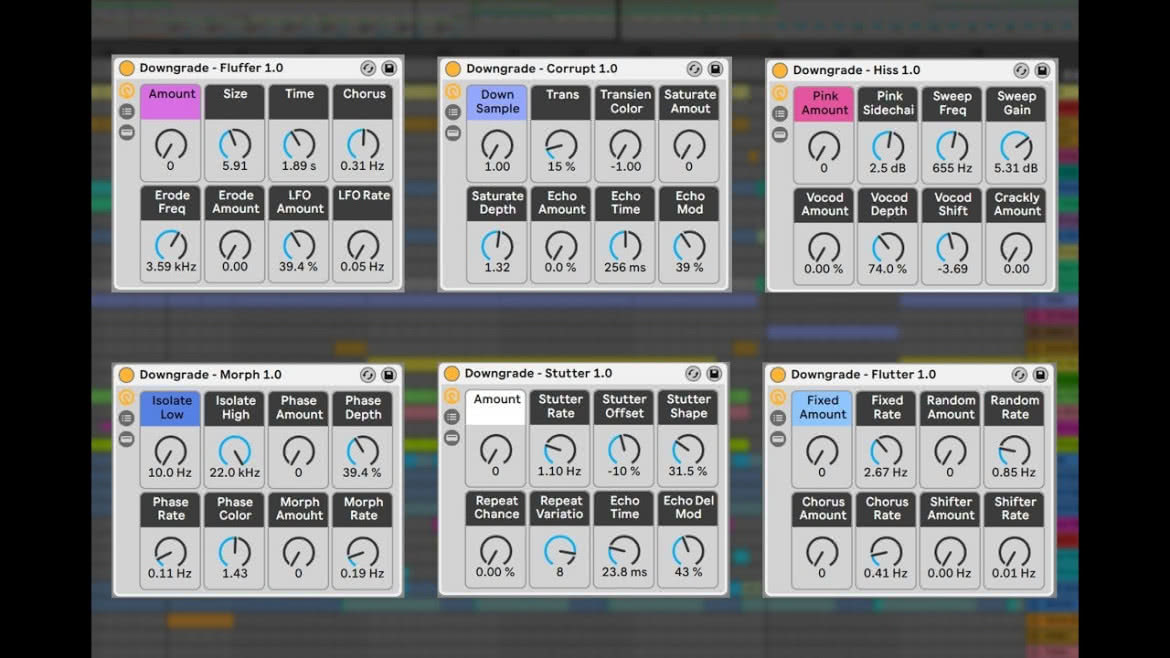Show the chain list on Stutter rack

coord(451,416)
